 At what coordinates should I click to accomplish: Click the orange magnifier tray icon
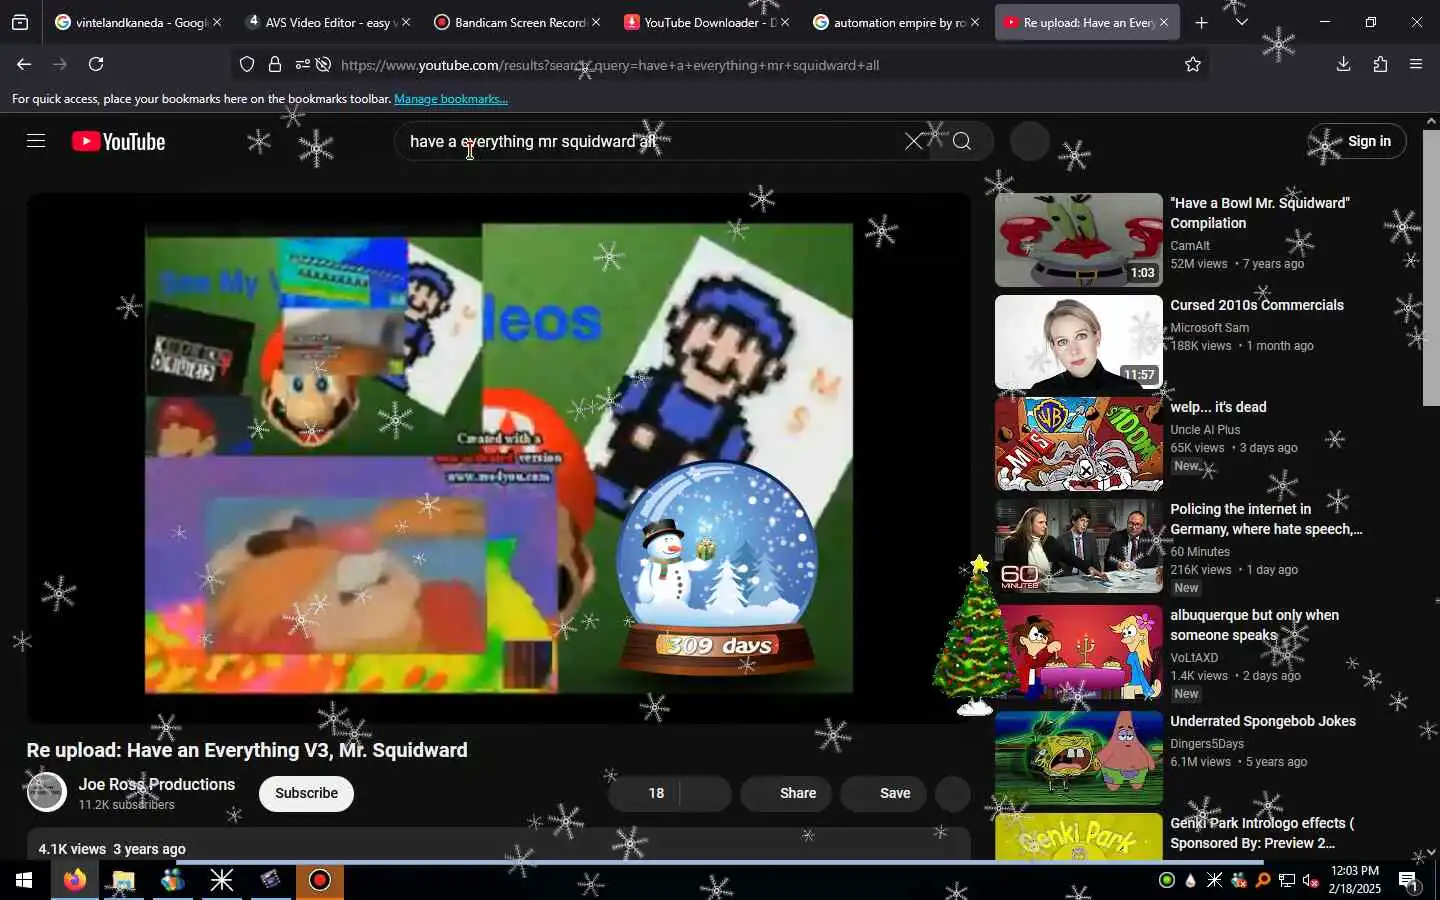click(1263, 881)
